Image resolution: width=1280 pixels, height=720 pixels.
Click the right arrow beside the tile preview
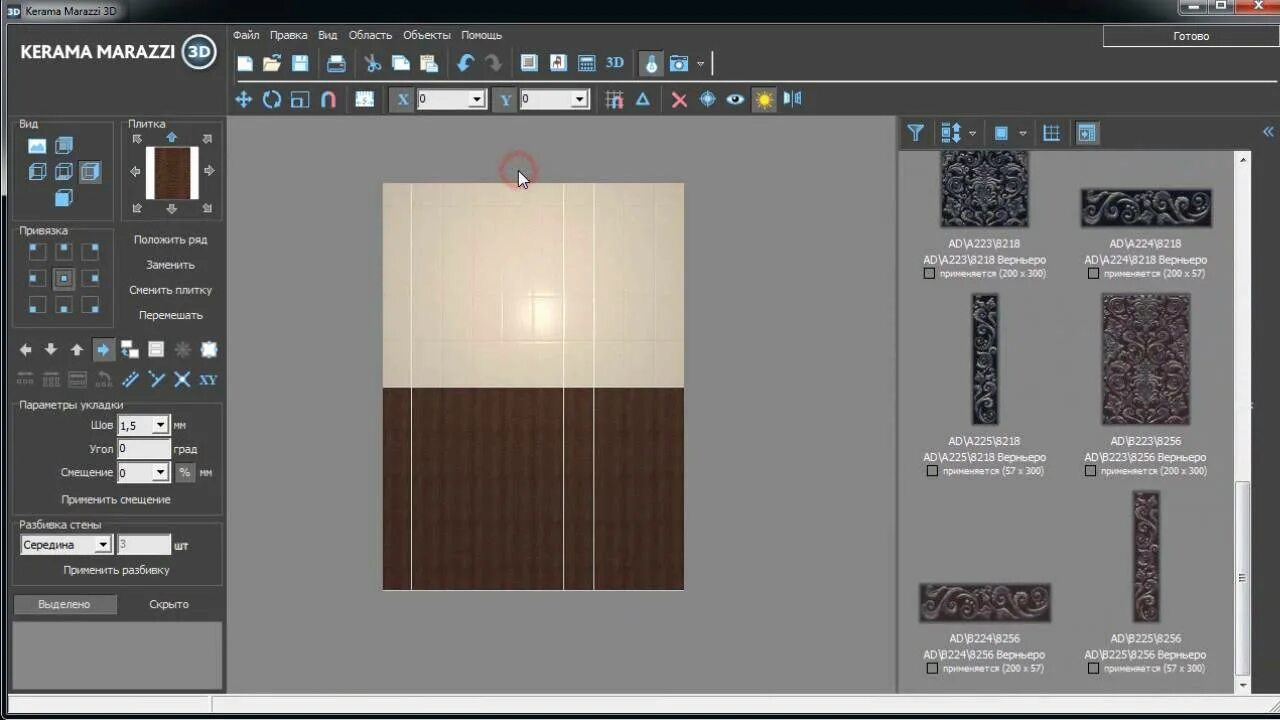[209, 171]
